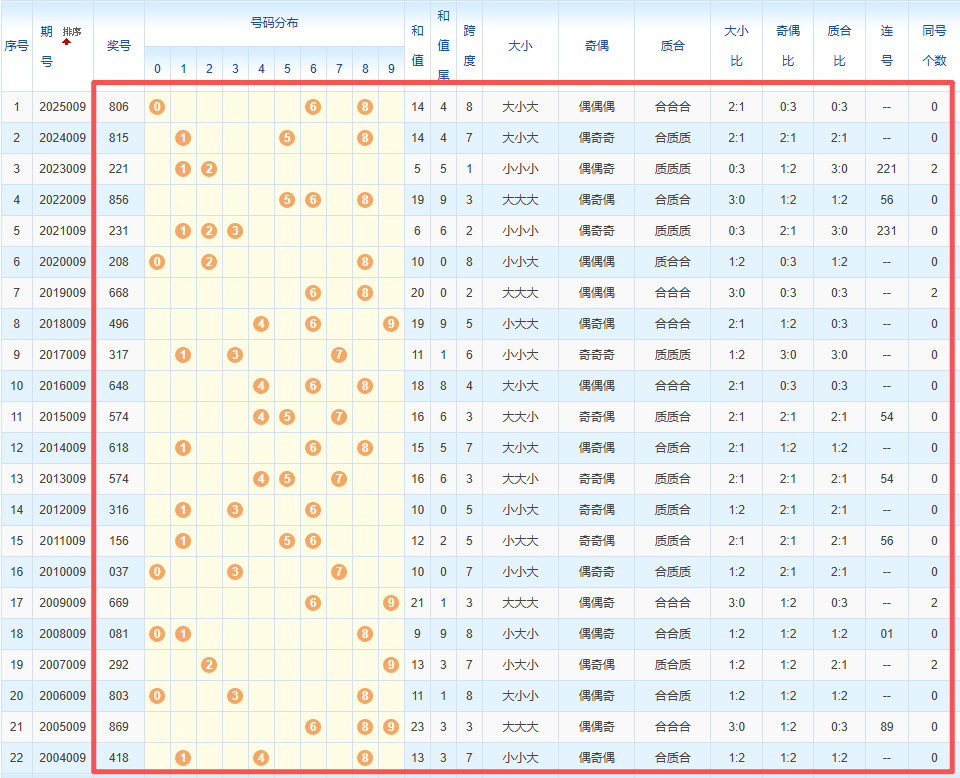Click orange ball 2 in row 2020009
This screenshot has width=960, height=778.
(x=209, y=262)
